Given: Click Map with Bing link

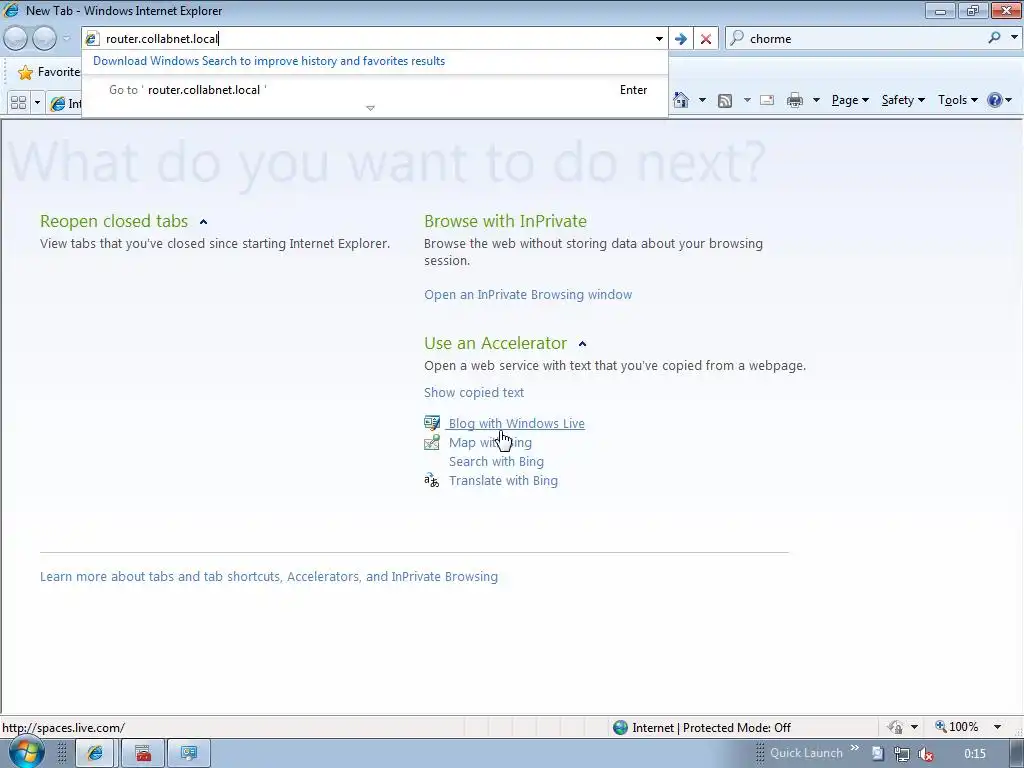Looking at the screenshot, I should point(490,443).
